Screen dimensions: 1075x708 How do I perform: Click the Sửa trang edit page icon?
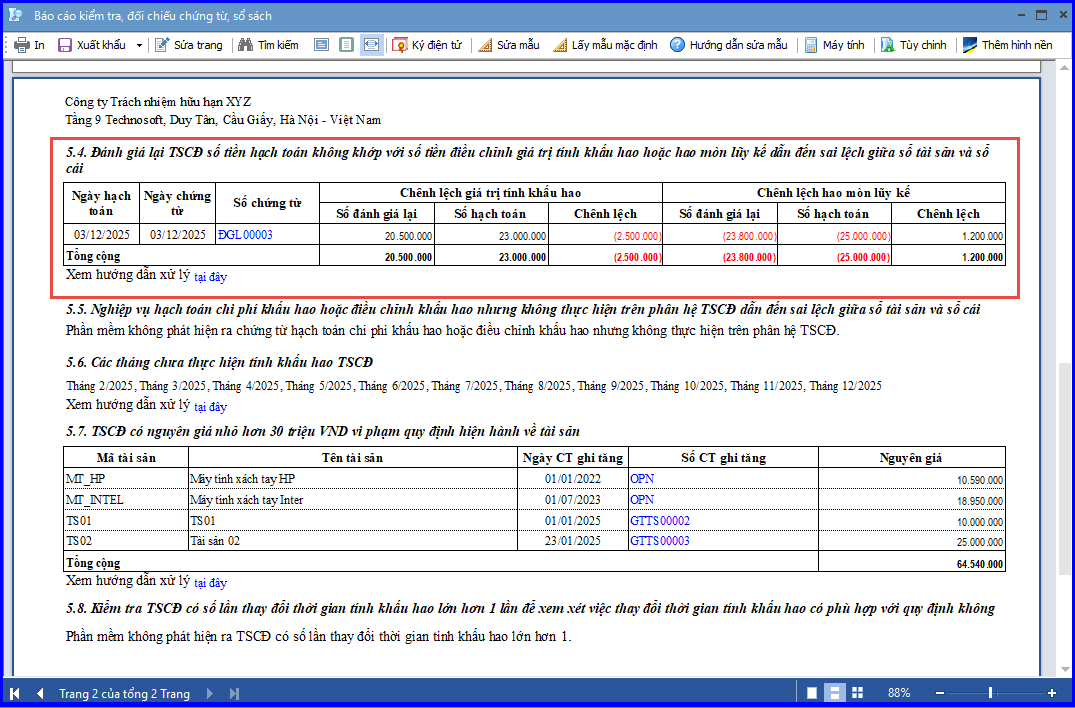189,45
